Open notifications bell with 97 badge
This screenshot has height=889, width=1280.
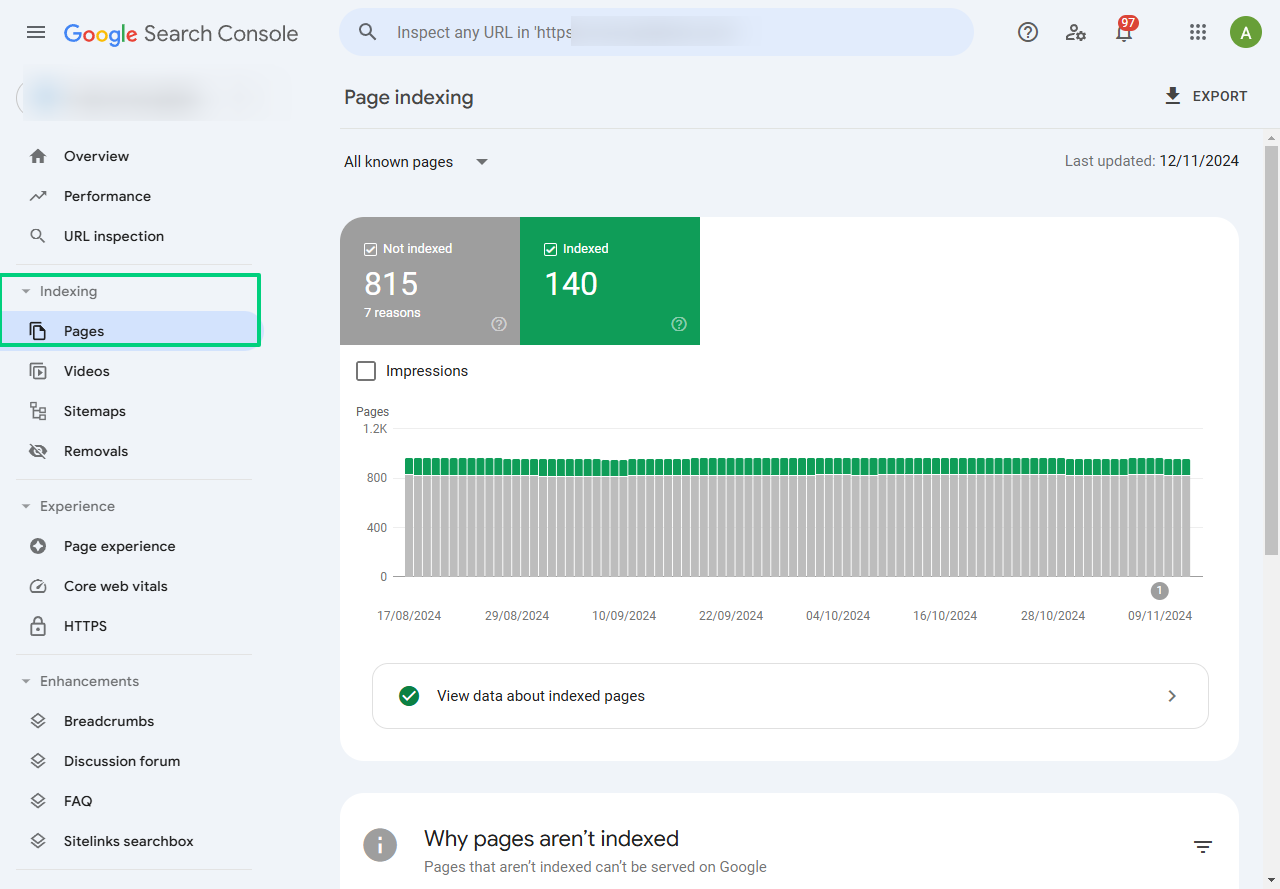click(1124, 32)
